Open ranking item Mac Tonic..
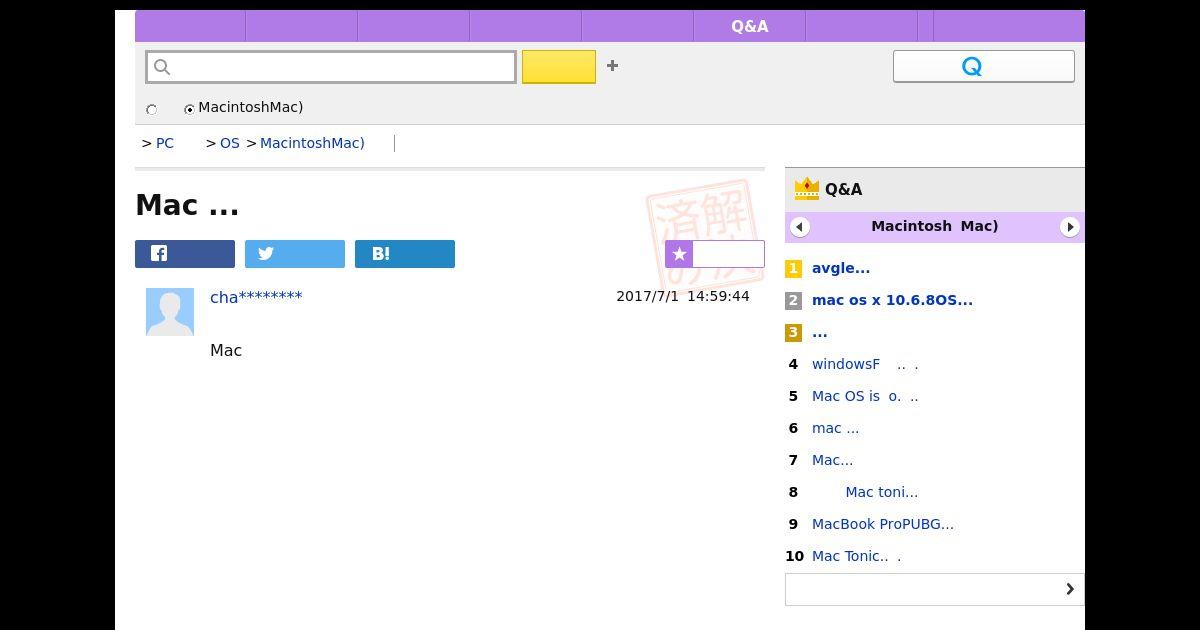Image resolution: width=1200 pixels, height=630 pixels. coord(856,556)
